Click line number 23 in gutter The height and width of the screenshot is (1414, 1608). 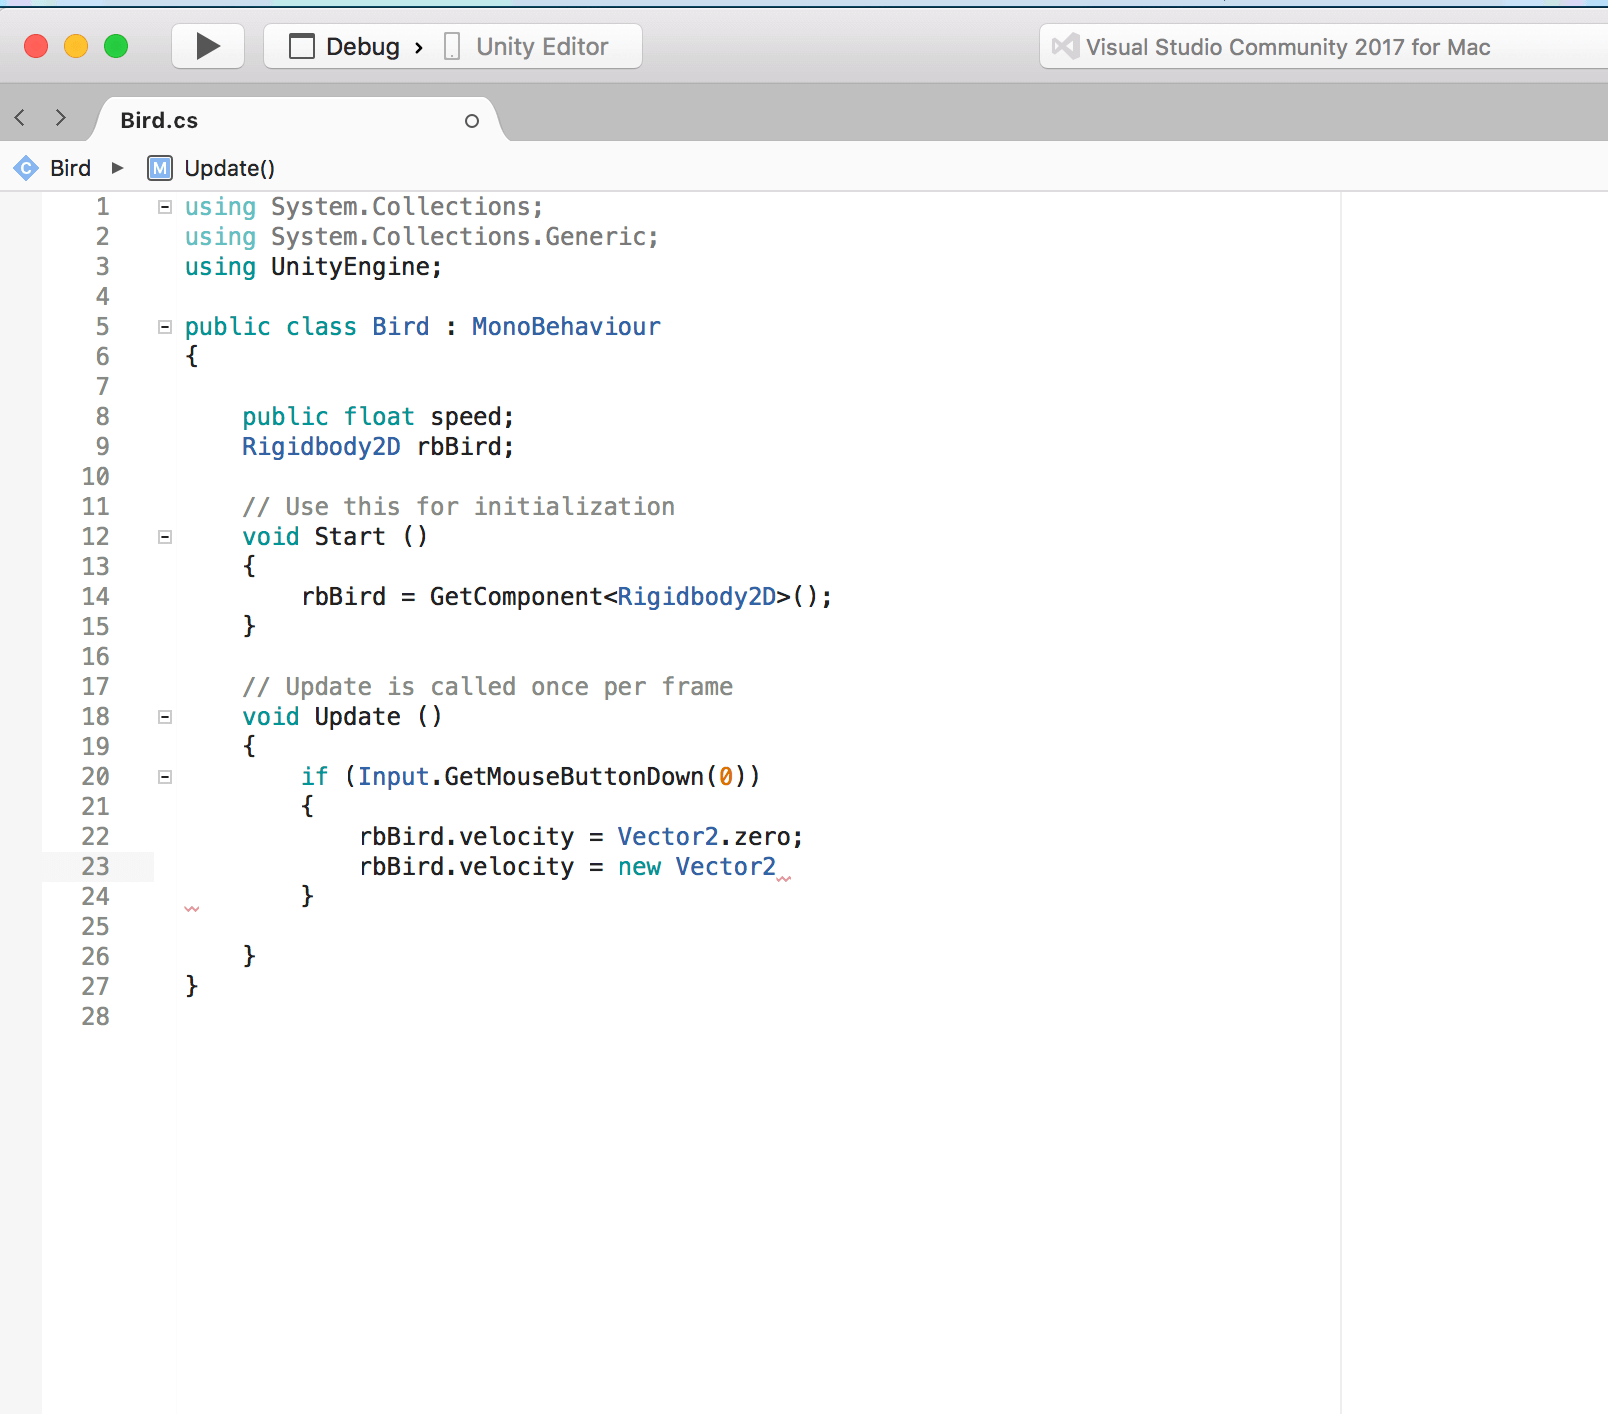96,867
